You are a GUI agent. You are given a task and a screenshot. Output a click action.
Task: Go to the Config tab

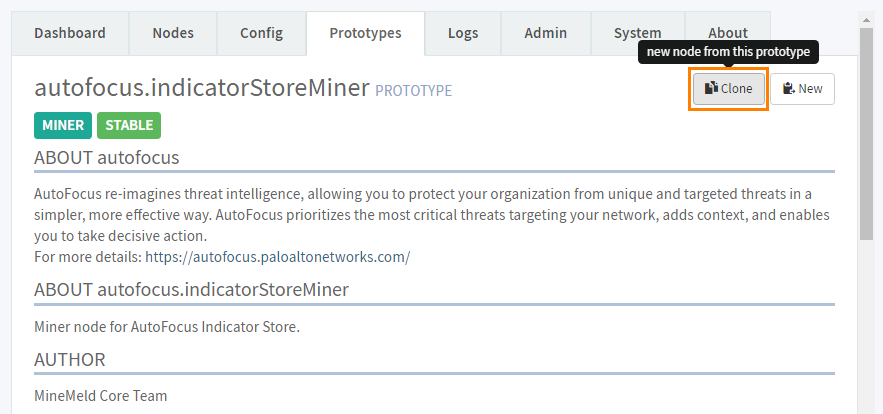pyautogui.click(x=261, y=33)
